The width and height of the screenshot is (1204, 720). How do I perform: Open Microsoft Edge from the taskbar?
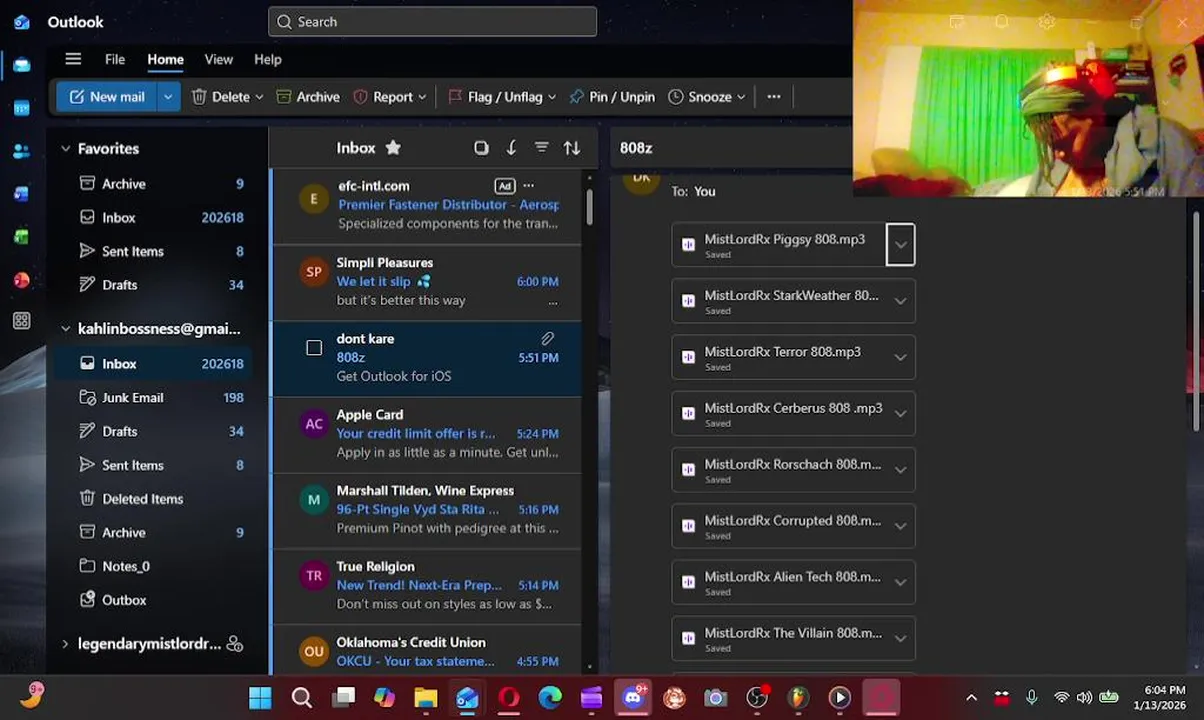550,697
